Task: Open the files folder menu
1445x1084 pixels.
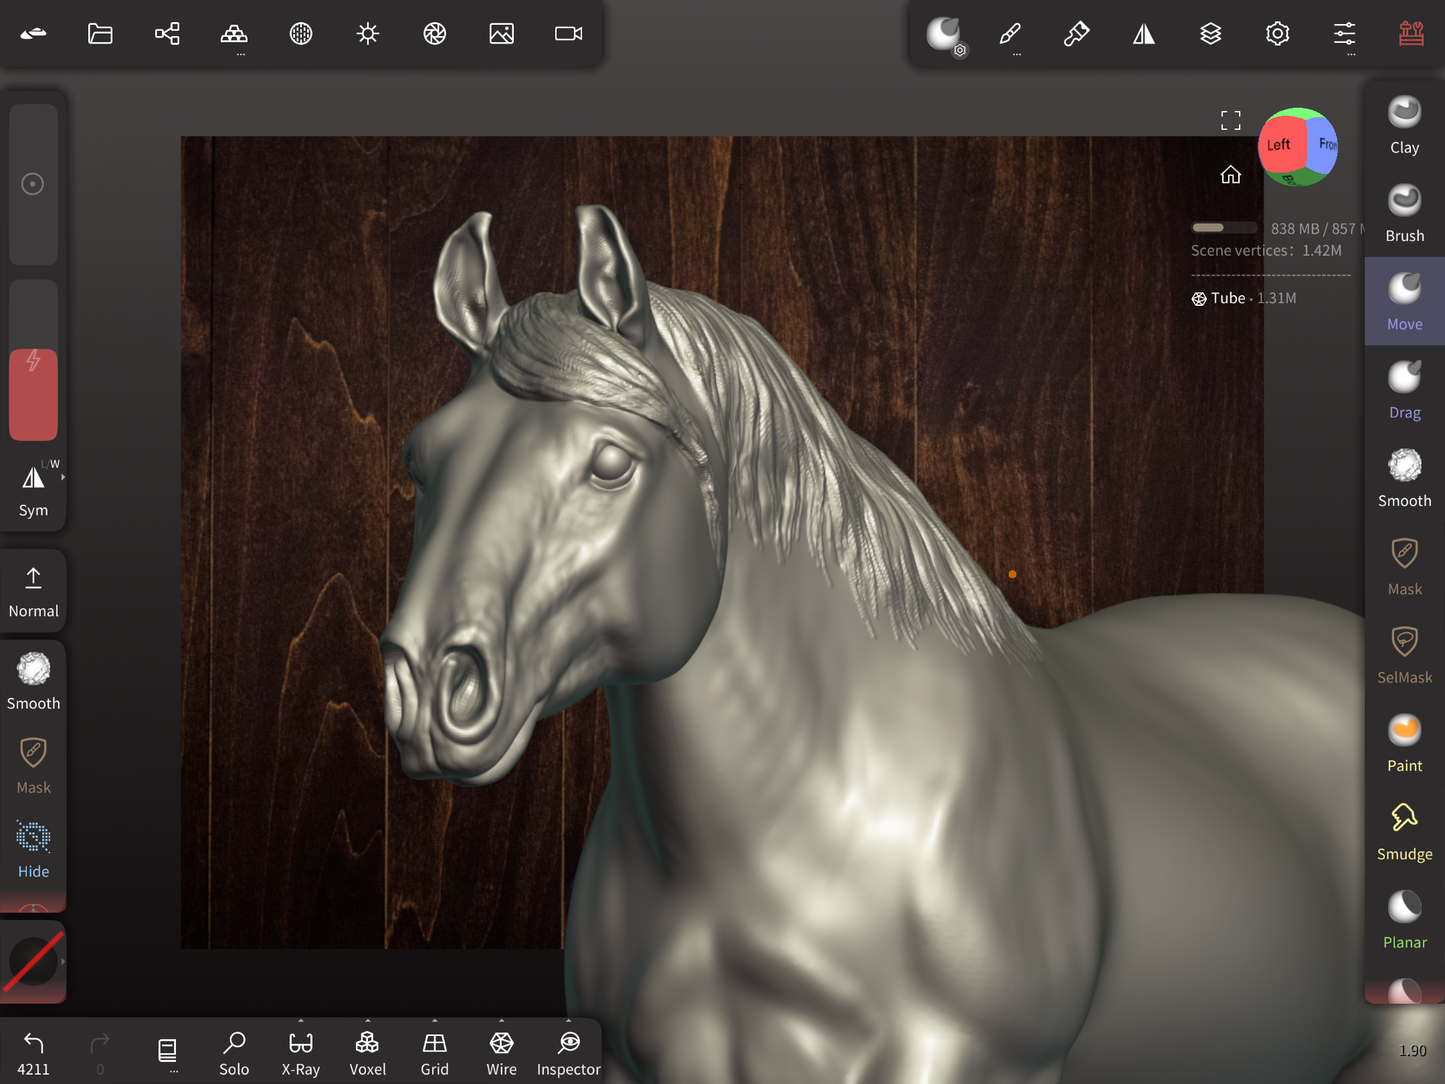Action: pos(100,34)
